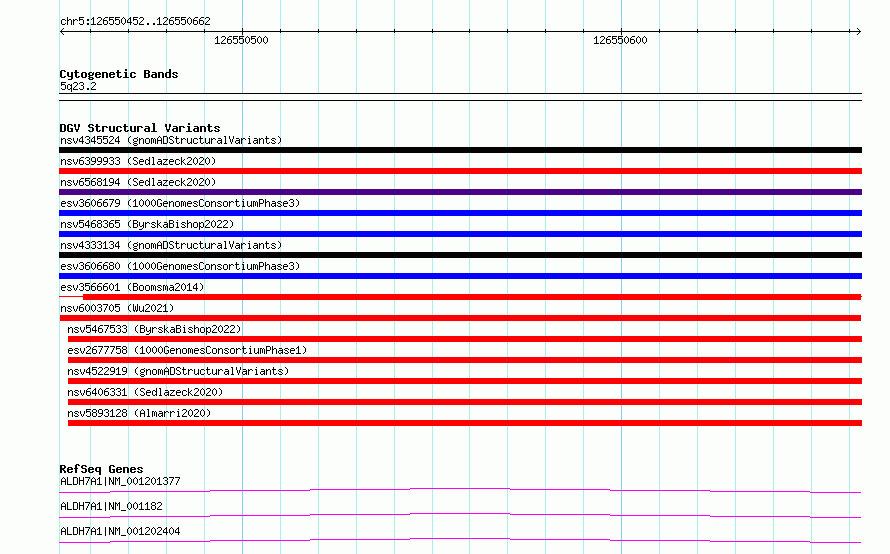
Task: Click the red bar under nsv6406331
Action: (x=464, y=402)
